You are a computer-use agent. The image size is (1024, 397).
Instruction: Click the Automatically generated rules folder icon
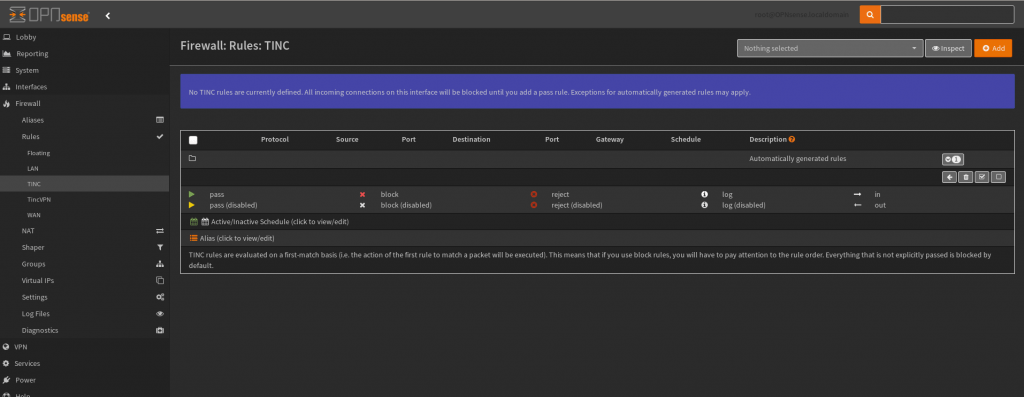[x=192, y=158]
